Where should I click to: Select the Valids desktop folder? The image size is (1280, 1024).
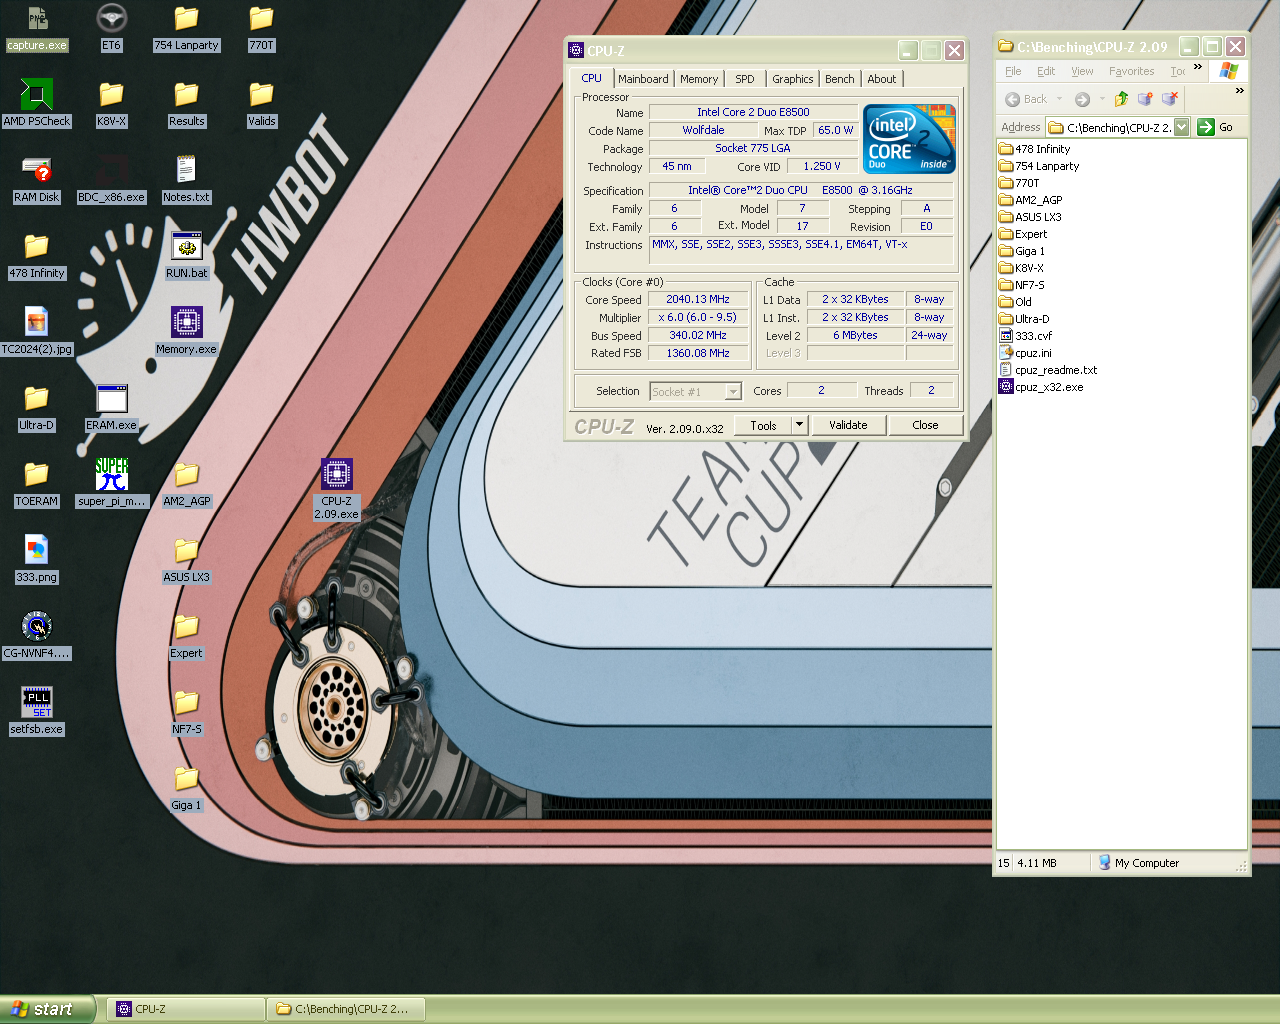click(x=261, y=104)
